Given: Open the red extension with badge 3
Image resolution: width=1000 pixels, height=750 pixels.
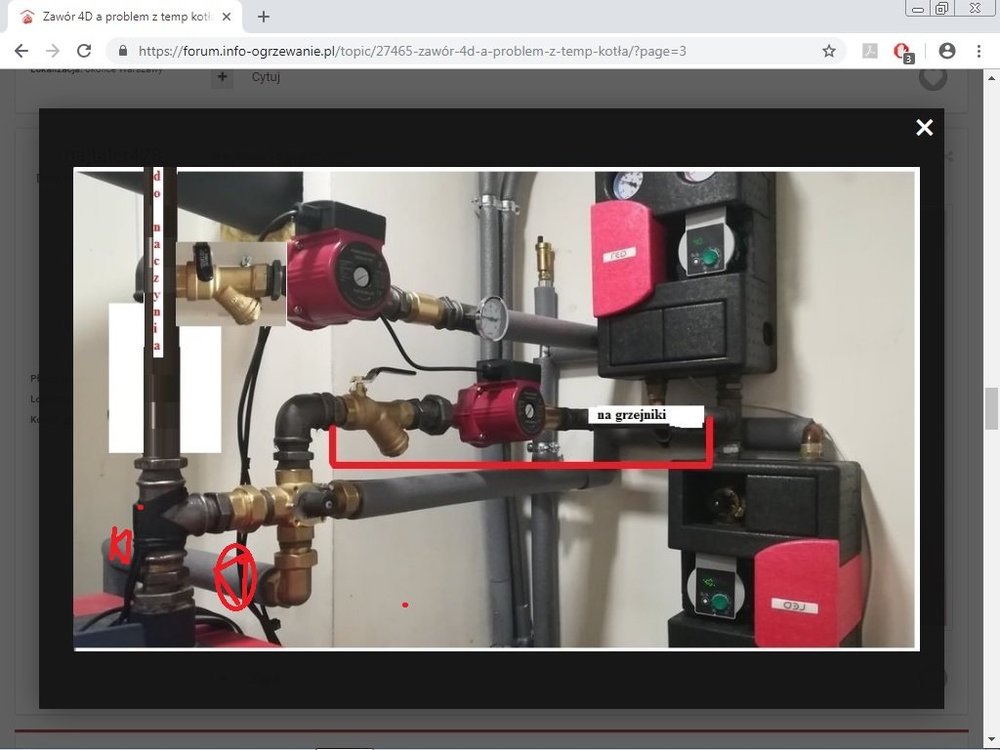Looking at the screenshot, I should (902, 51).
